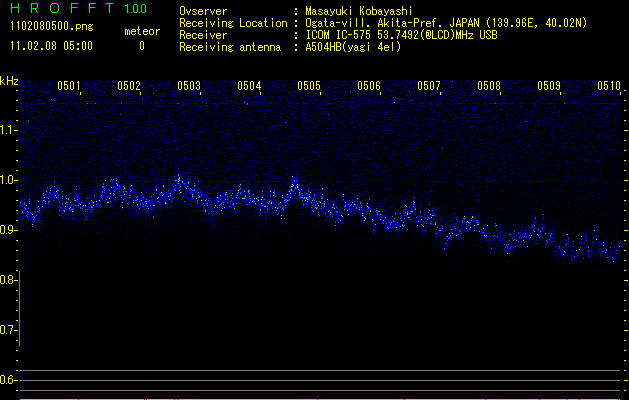The image size is (629, 400).
Task: Click the 11.02.08 05:00 timestamp
Action: click(51, 46)
